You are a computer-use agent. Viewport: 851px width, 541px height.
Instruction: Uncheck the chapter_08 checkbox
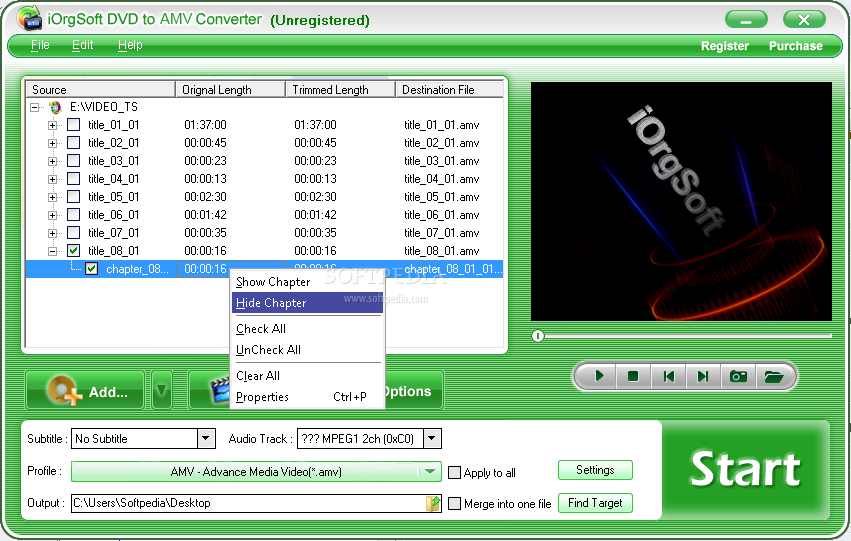coord(91,269)
